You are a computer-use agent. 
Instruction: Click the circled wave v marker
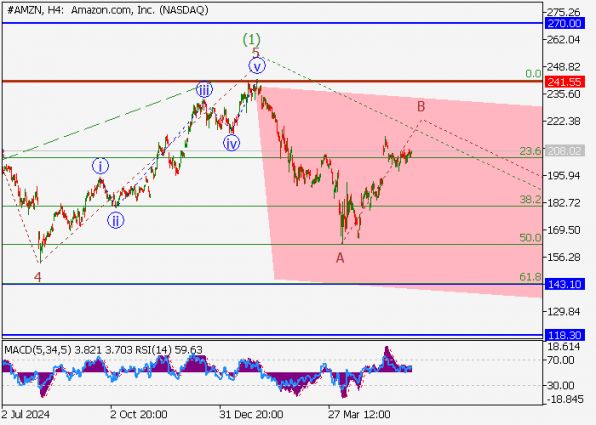257,67
